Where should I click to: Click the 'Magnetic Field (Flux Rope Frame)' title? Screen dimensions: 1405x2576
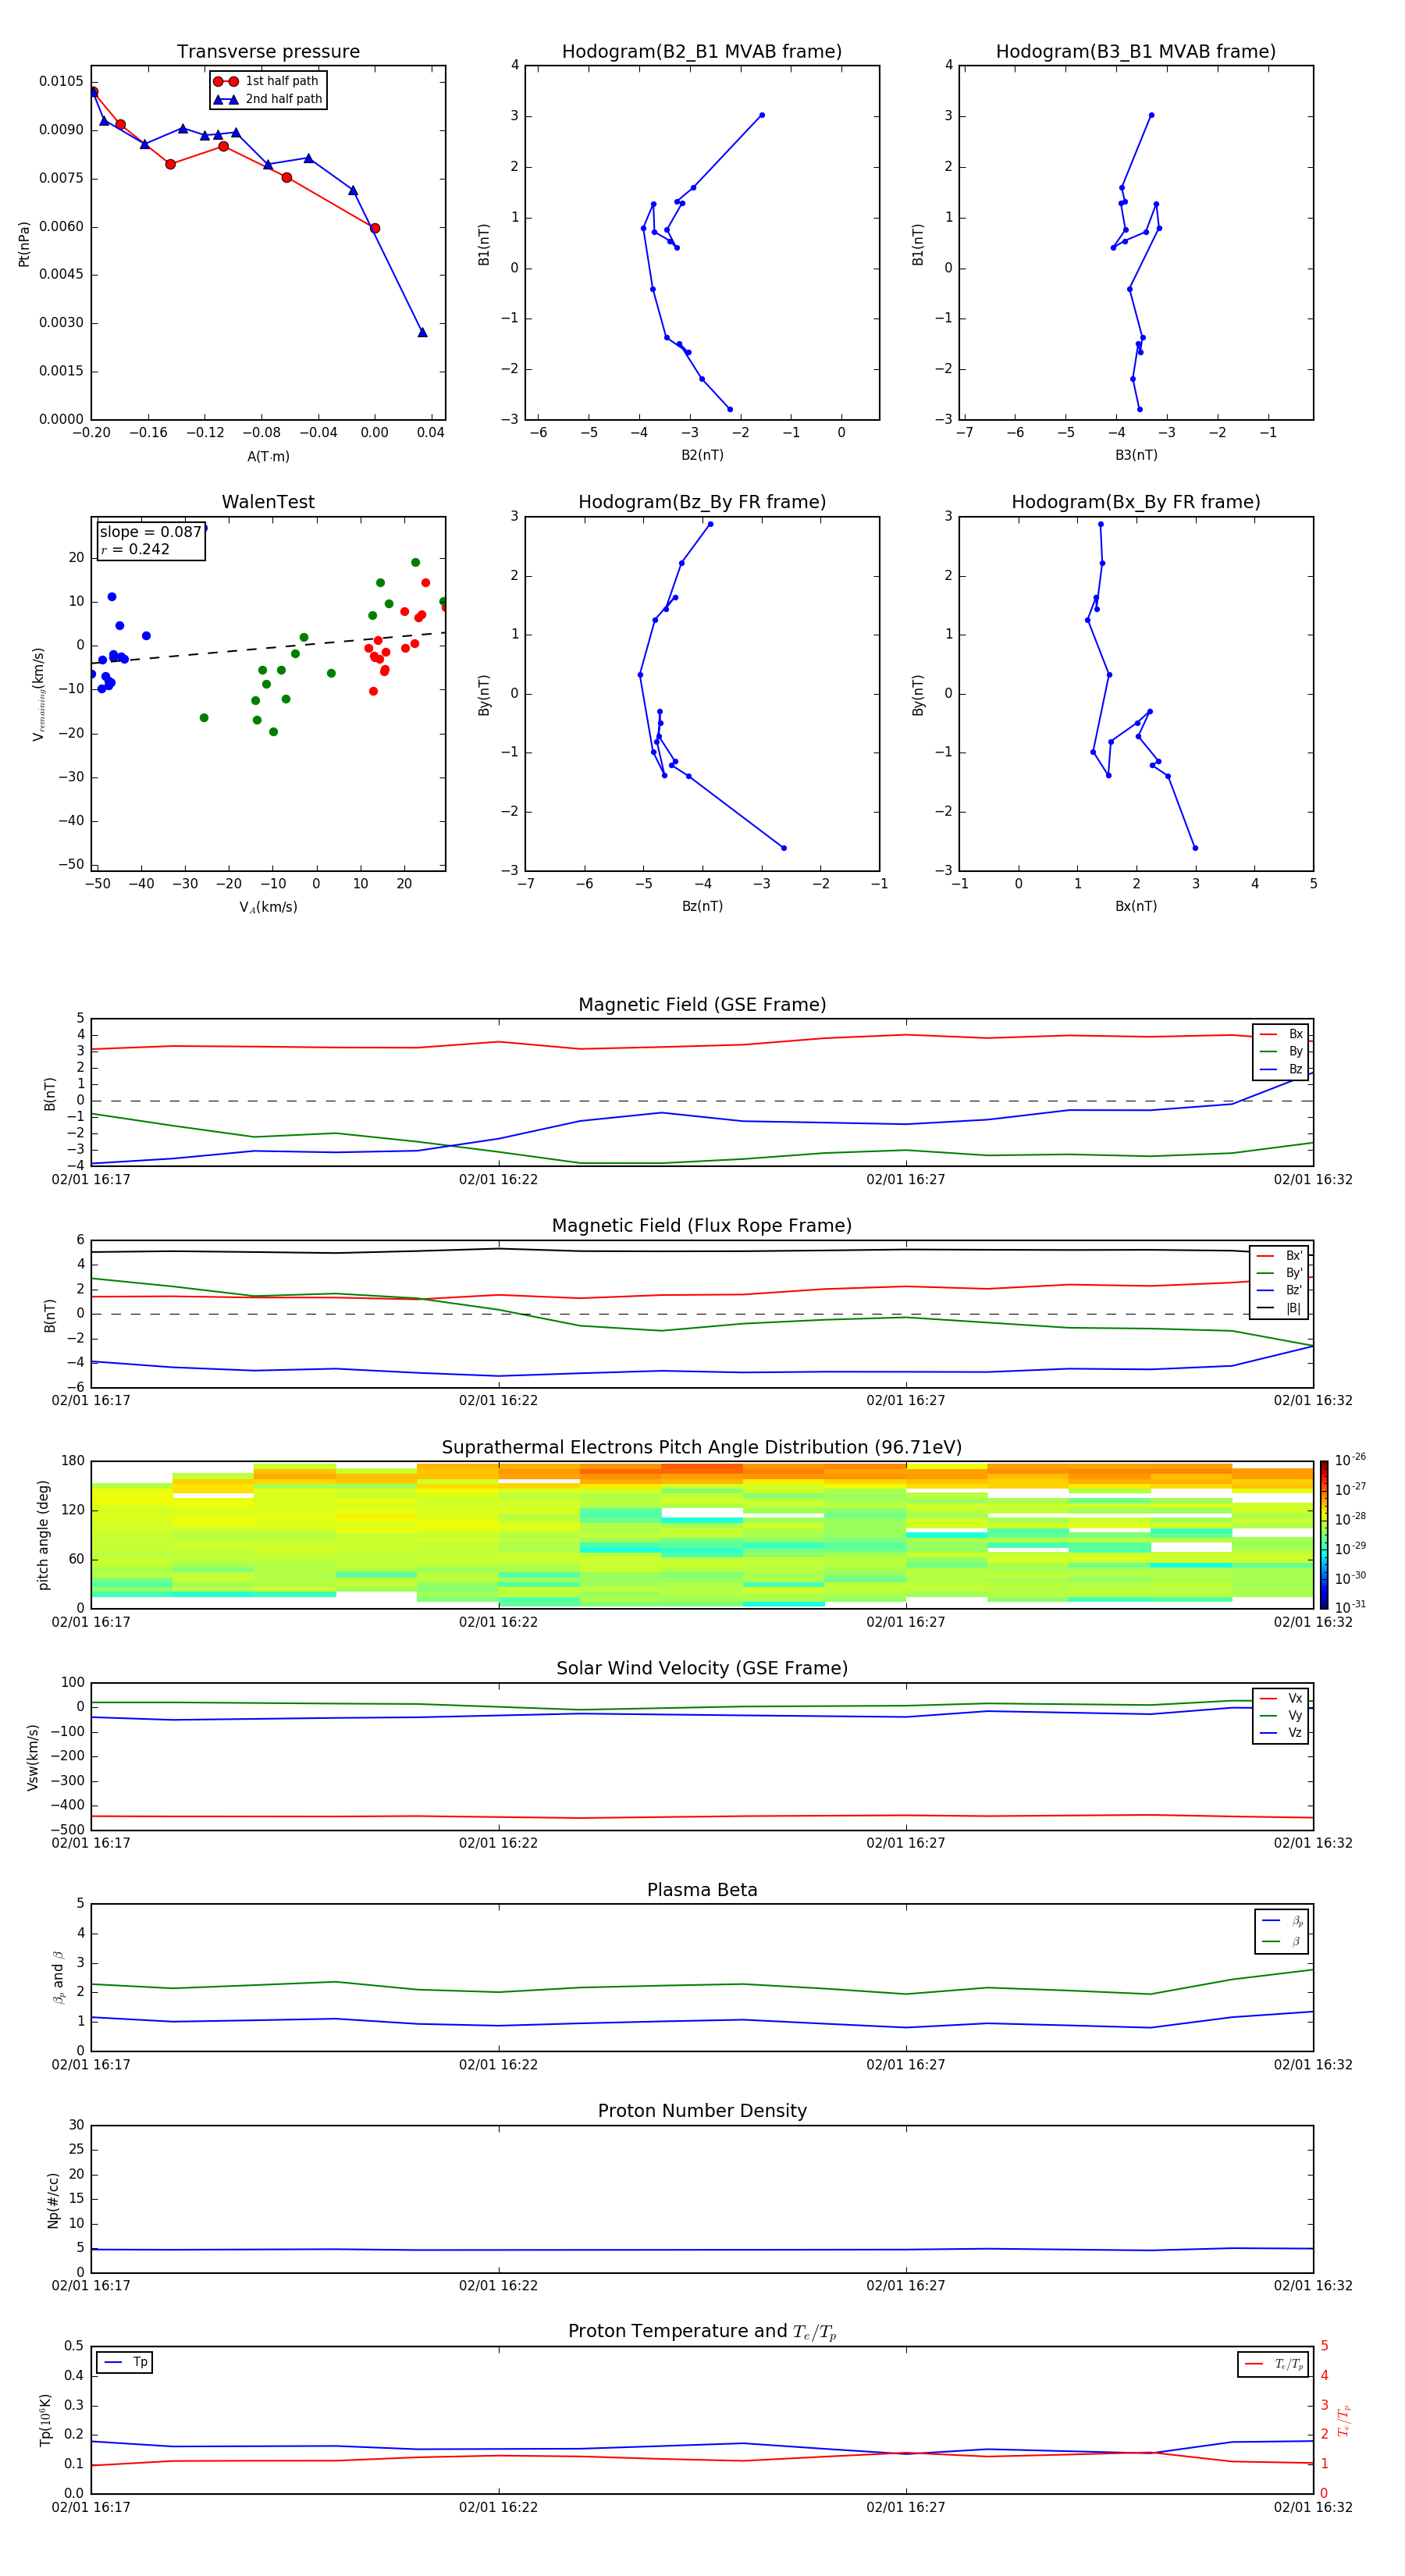(702, 1226)
